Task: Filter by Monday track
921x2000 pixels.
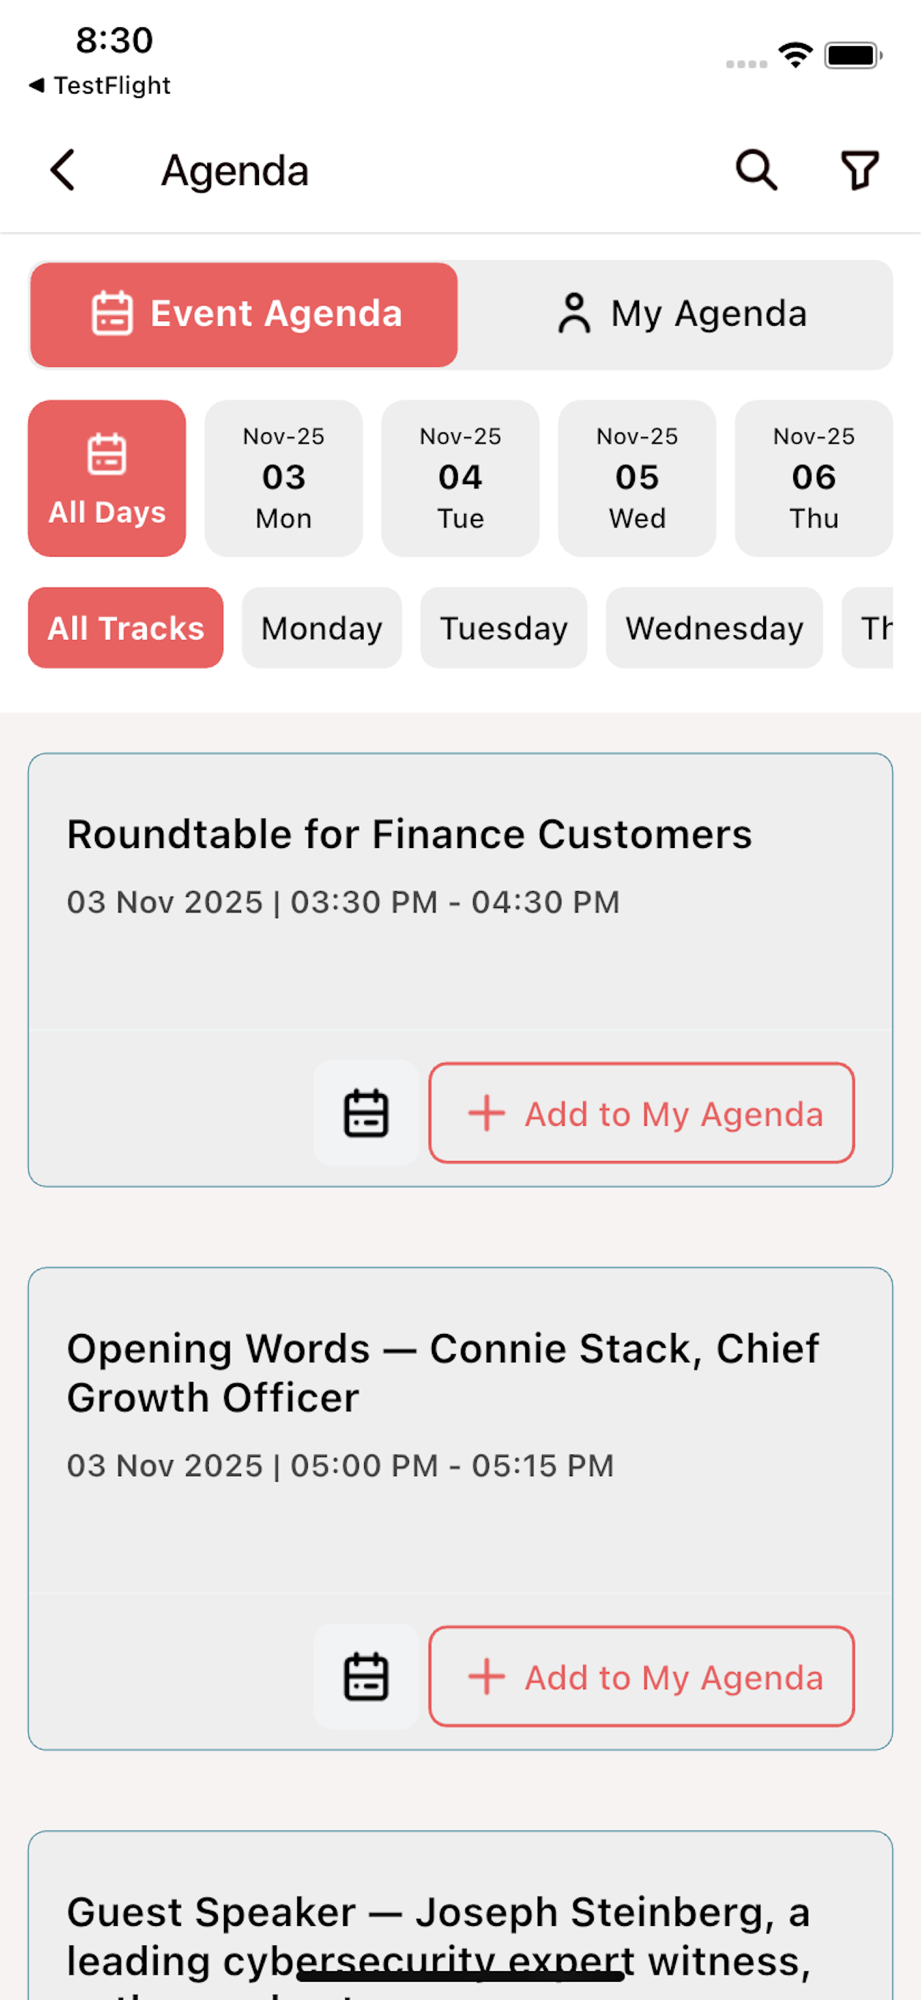Action: pos(322,628)
